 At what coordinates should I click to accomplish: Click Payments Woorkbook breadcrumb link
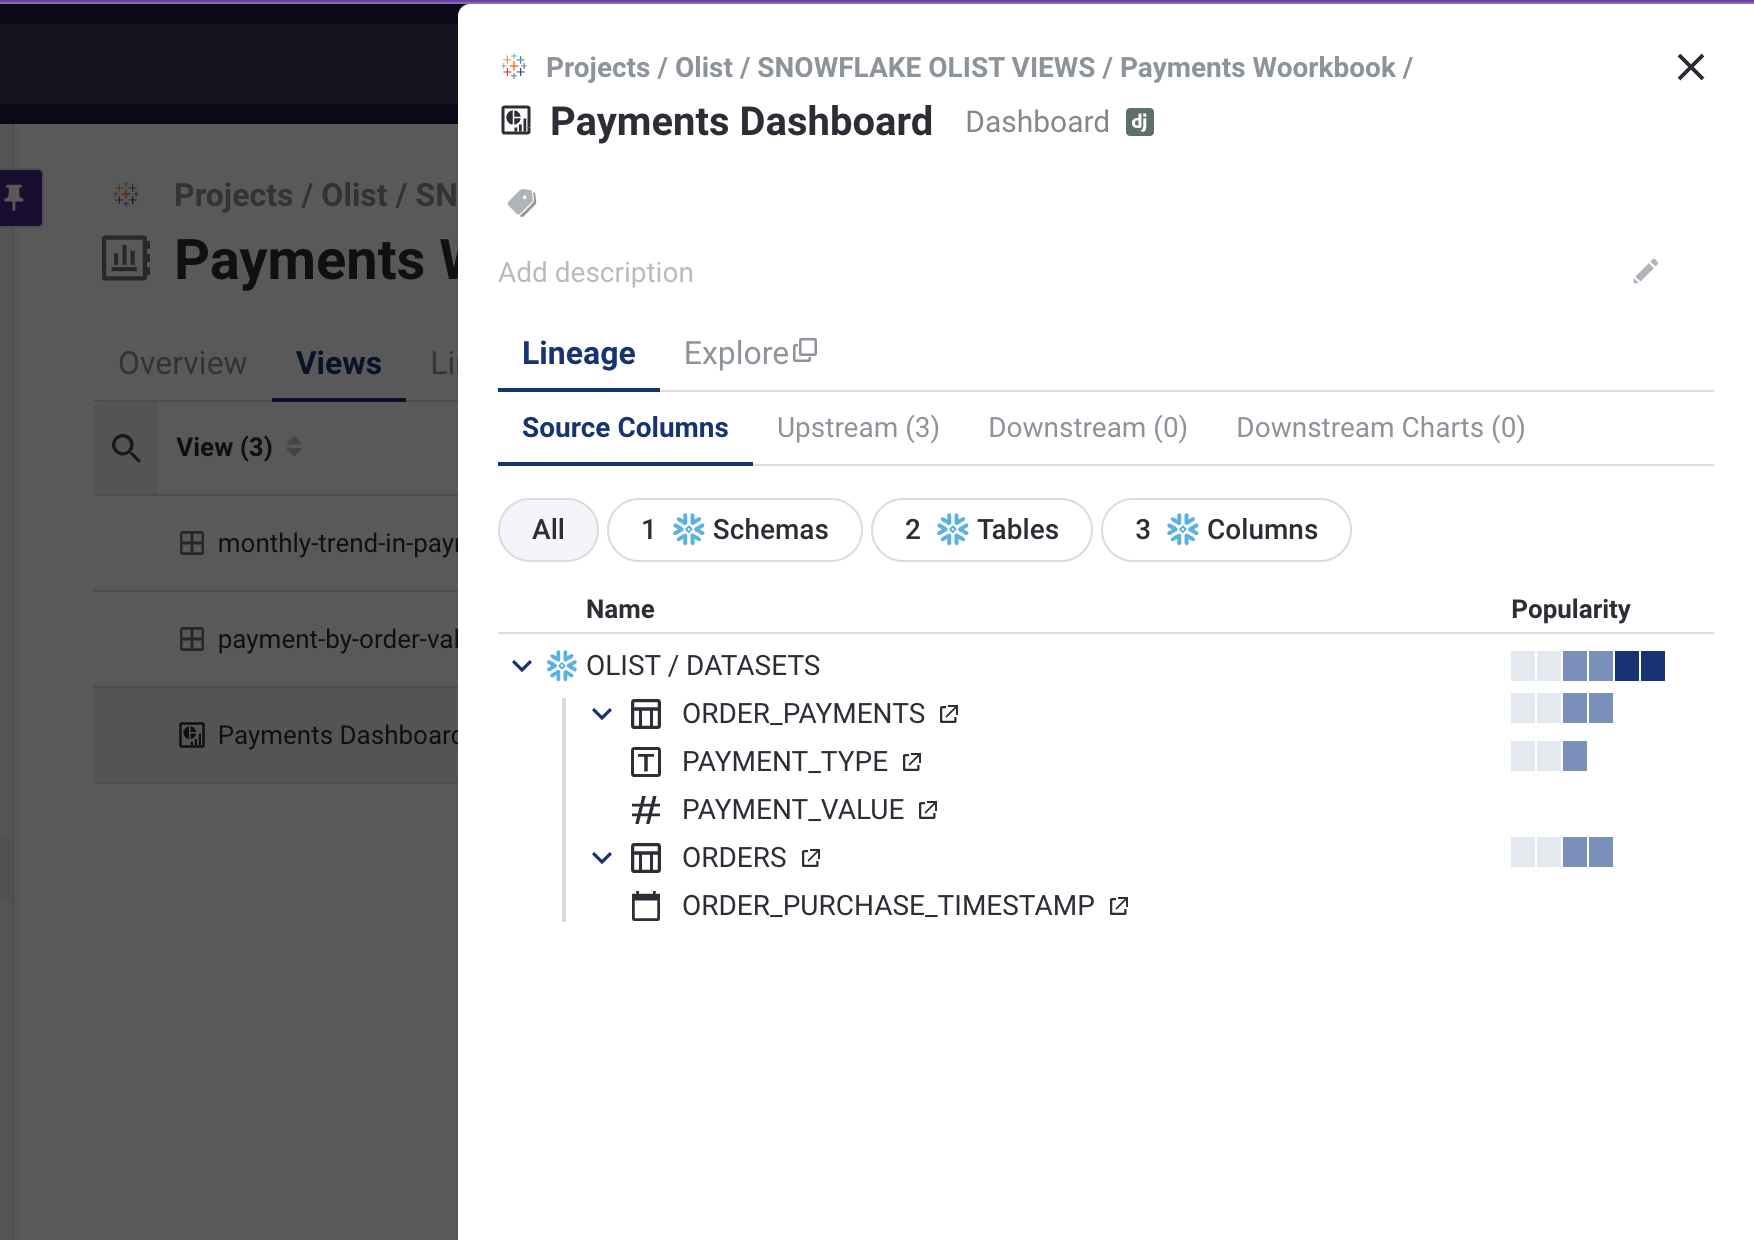pyautogui.click(x=1257, y=68)
